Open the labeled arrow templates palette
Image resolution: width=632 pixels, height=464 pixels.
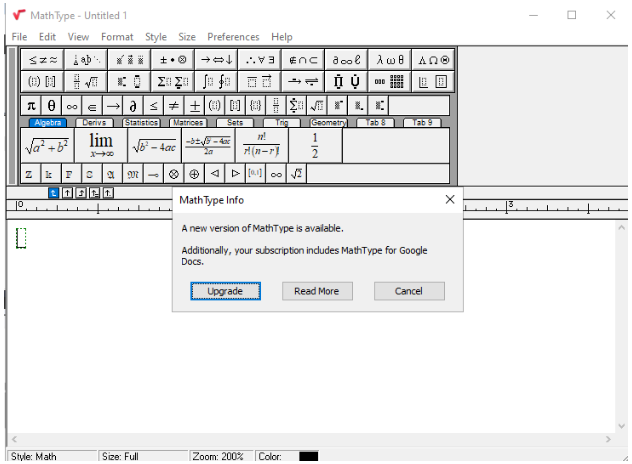pos(303,82)
